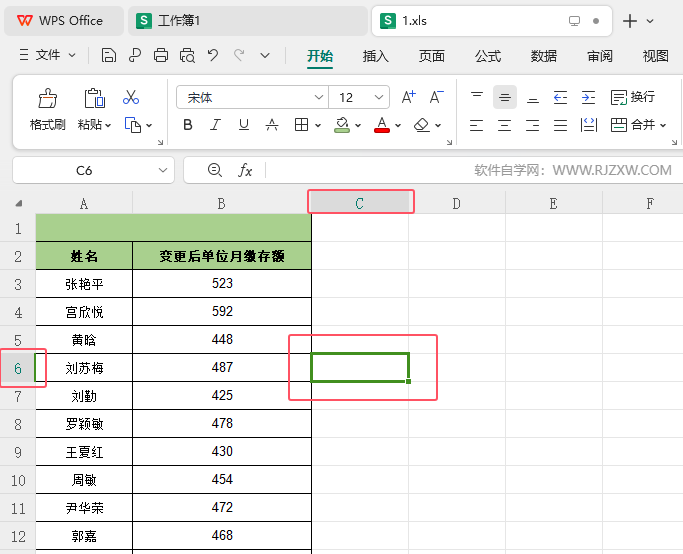Click the WPS Office home tab
Viewport: 683px width, 554px height.
(x=64, y=21)
